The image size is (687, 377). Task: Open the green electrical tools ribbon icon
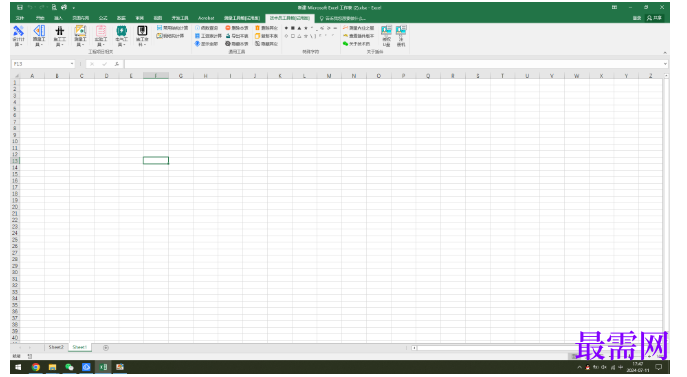coord(121,36)
